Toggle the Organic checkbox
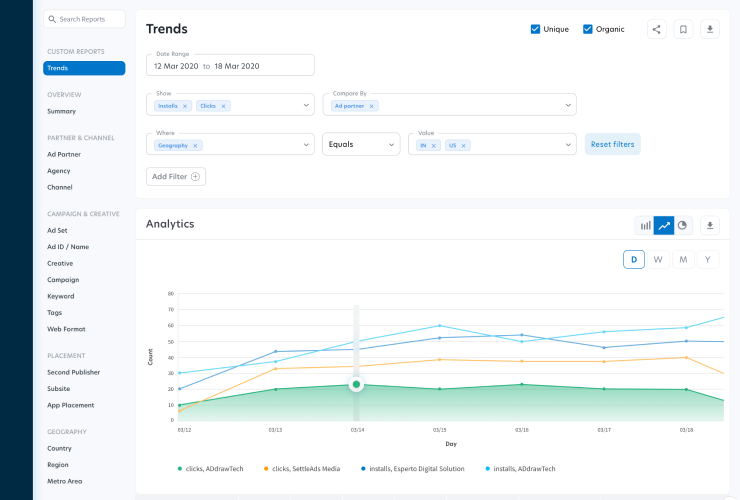 (x=588, y=29)
